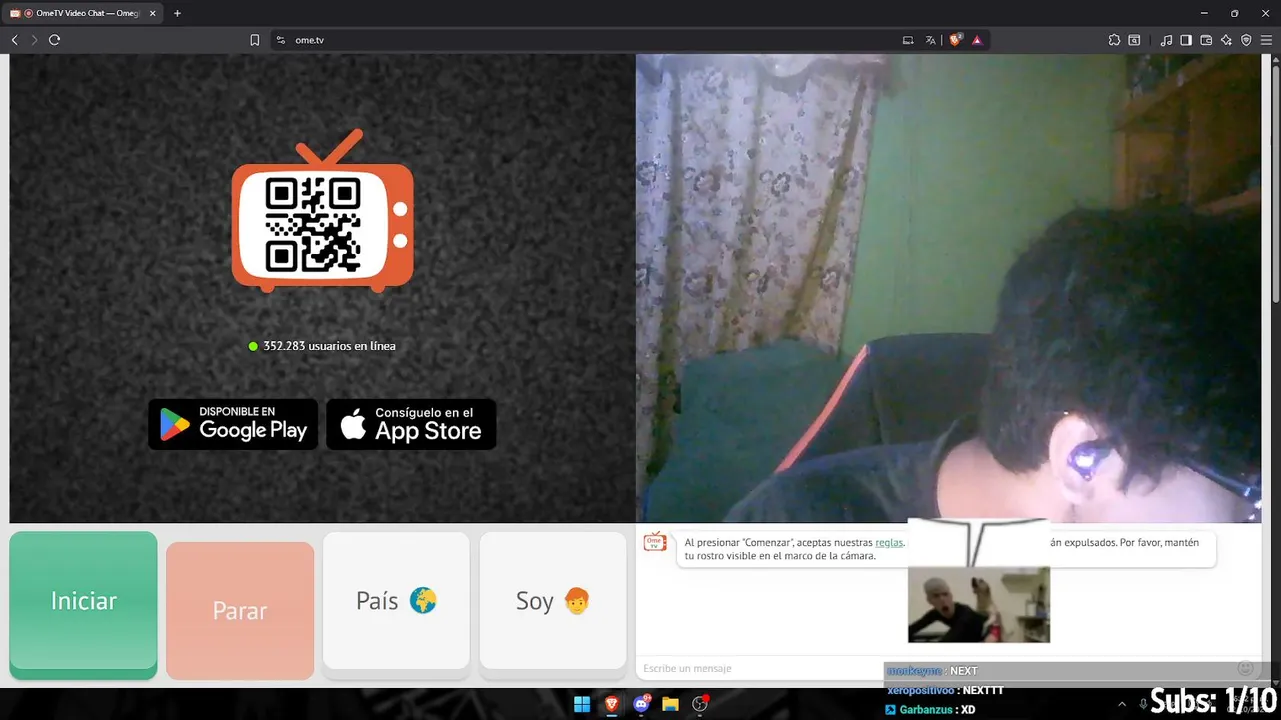Bookmark this page via the bookmark icon
Viewport: 1281px width, 720px height.
point(255,40)
